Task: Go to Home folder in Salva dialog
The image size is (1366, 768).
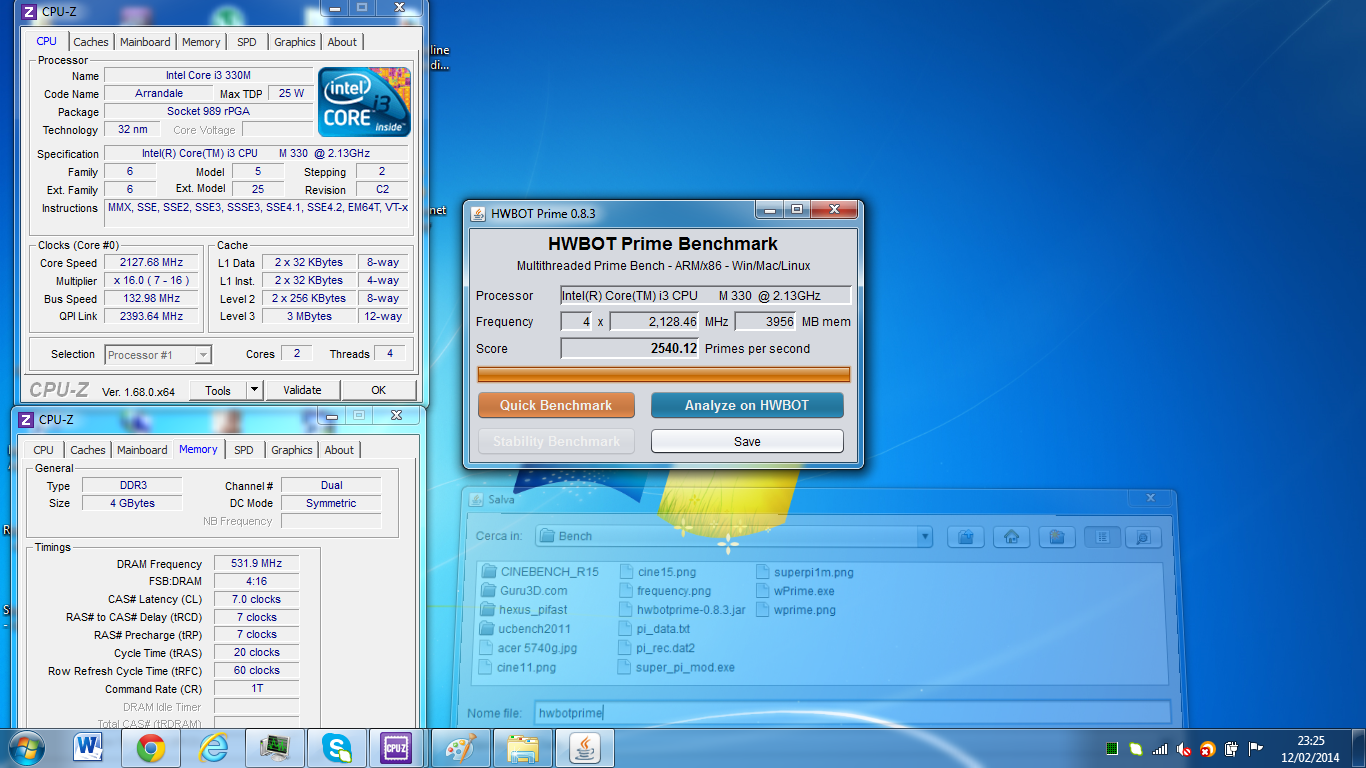Action: [1011, 537]
